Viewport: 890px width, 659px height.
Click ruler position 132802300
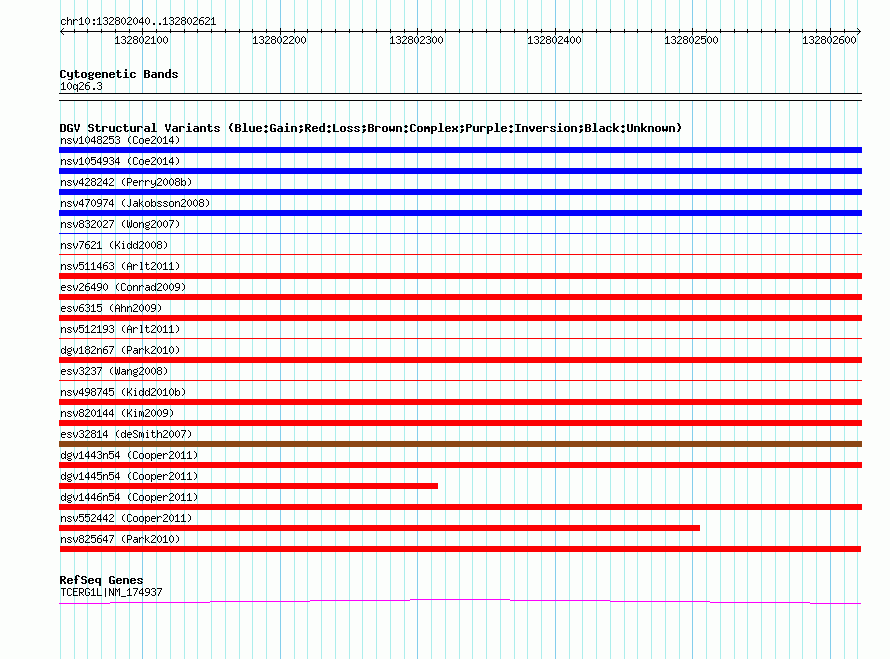click(x=417, y=40)
